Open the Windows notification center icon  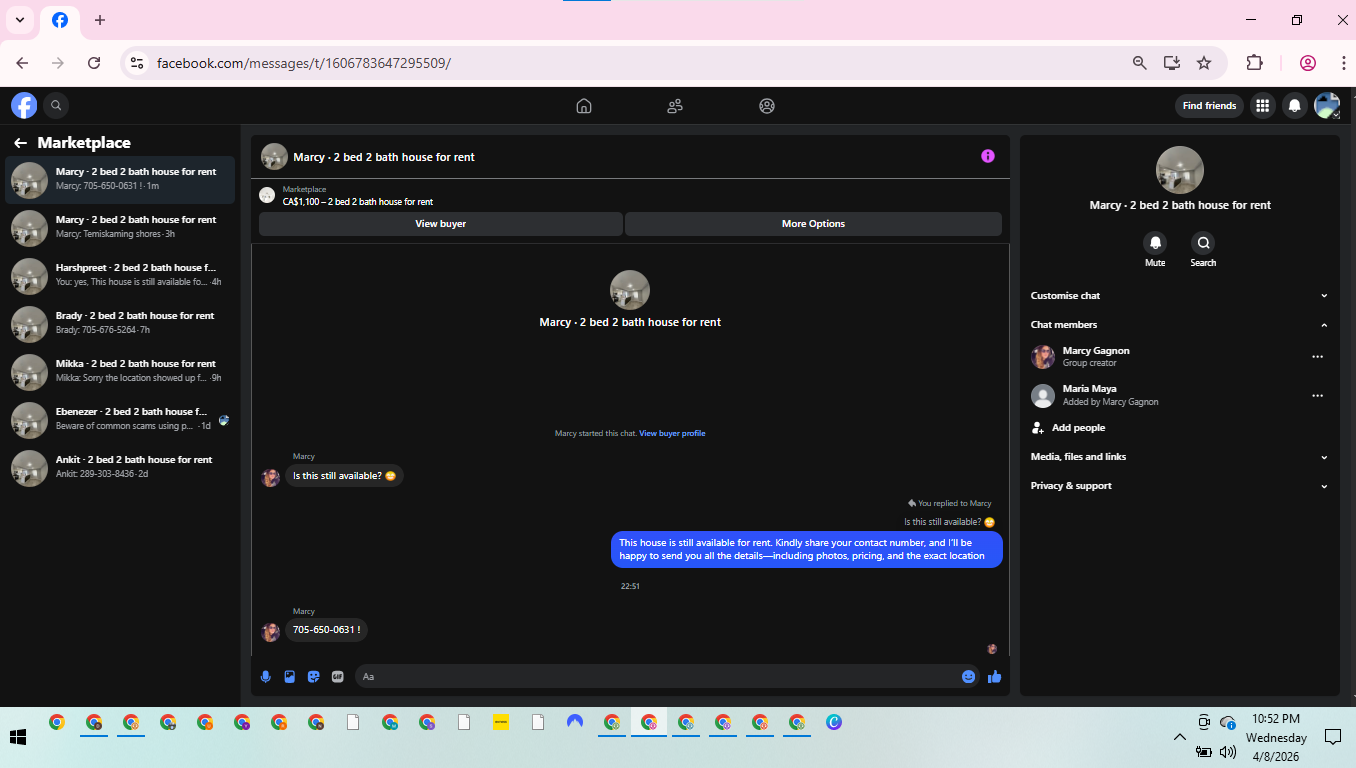point(1332,737)
